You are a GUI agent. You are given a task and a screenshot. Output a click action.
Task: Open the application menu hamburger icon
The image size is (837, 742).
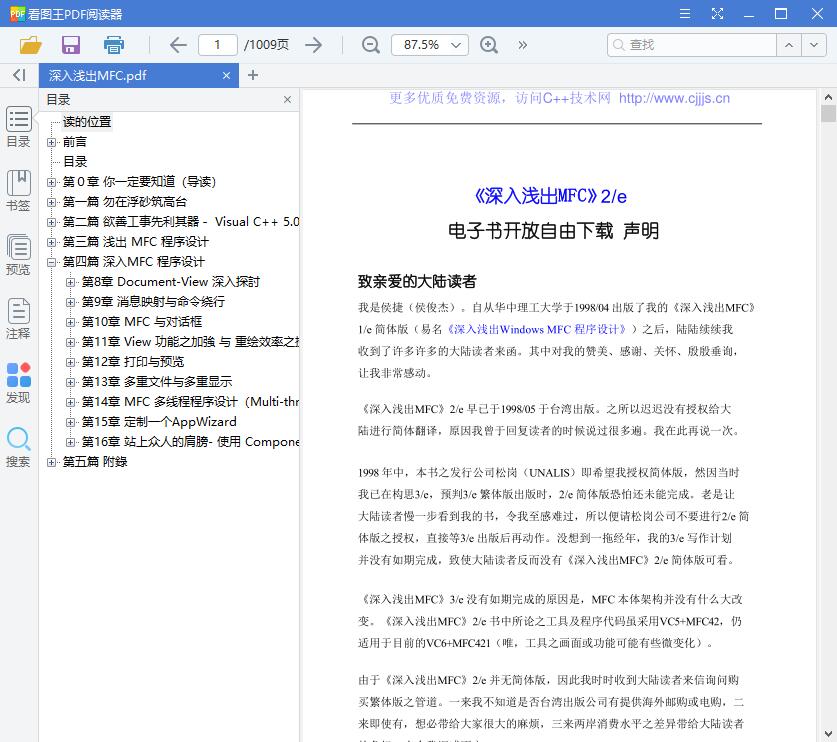pyautogui.click(x=685, y=13)
